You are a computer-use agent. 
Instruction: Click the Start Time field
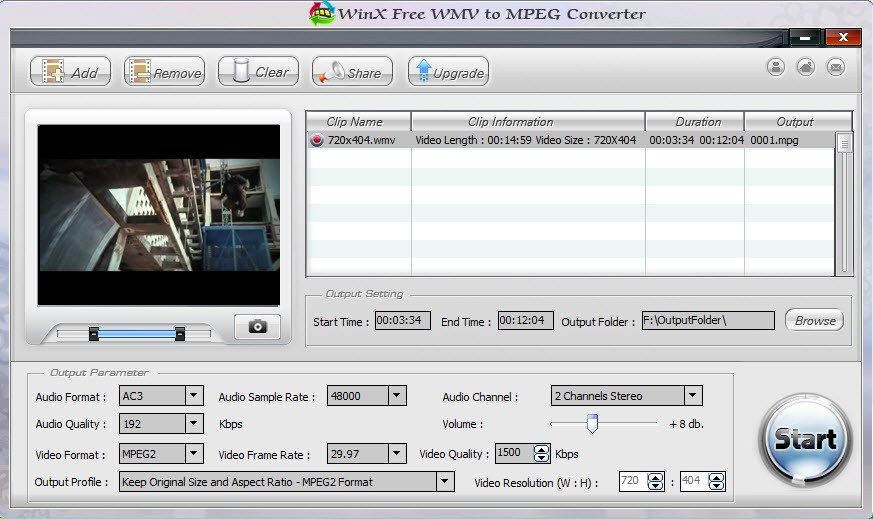point(403,320)
